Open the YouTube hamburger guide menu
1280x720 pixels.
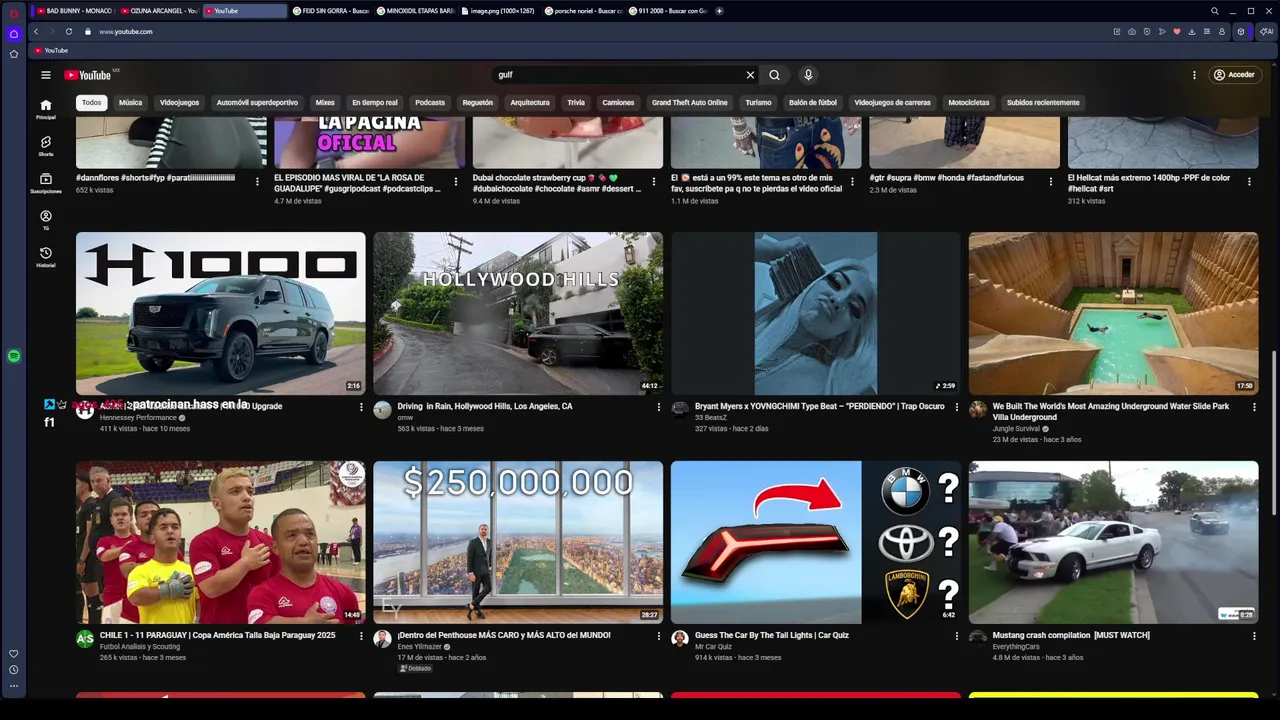(x=45, y=75)
